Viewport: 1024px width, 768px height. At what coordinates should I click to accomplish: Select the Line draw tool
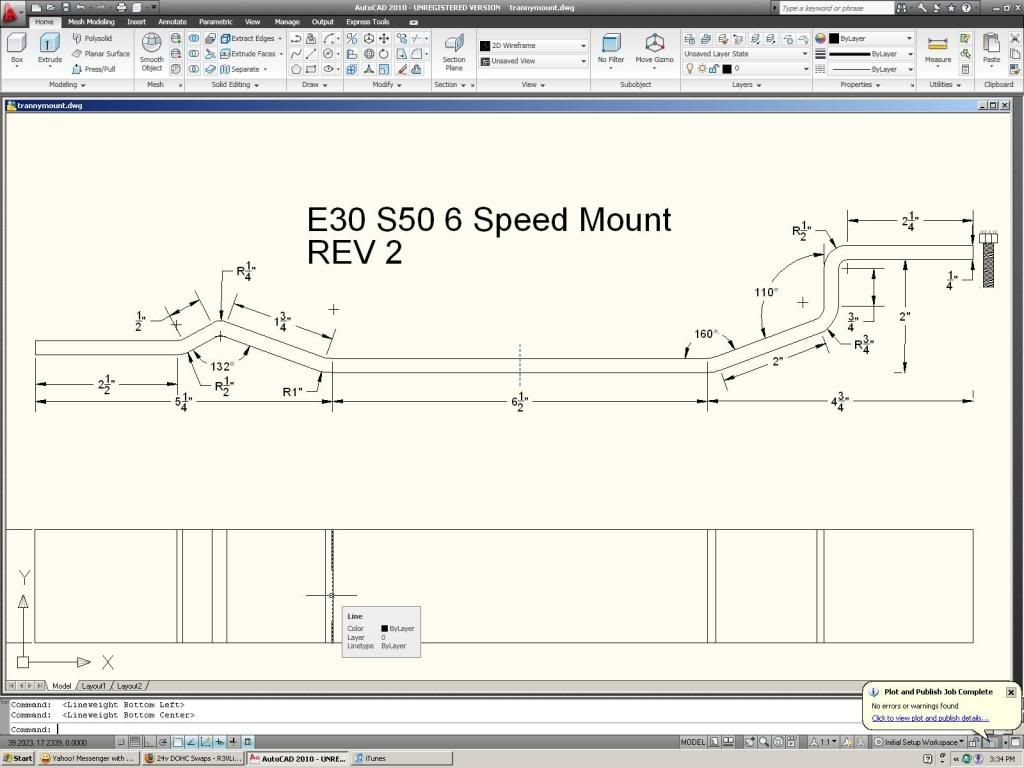click(x=312, y=54)
